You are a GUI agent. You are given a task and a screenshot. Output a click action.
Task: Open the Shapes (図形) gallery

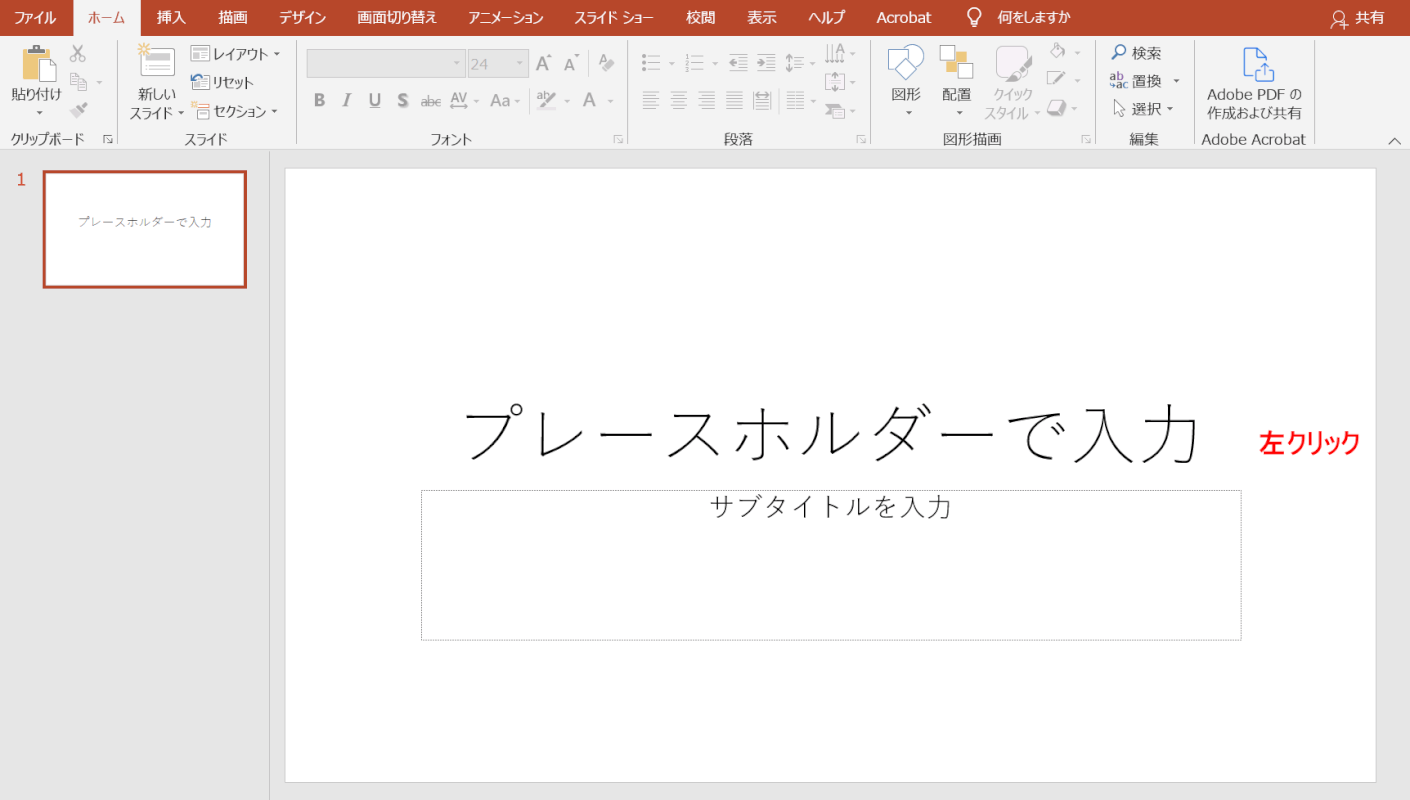click(x=906, y=80)
